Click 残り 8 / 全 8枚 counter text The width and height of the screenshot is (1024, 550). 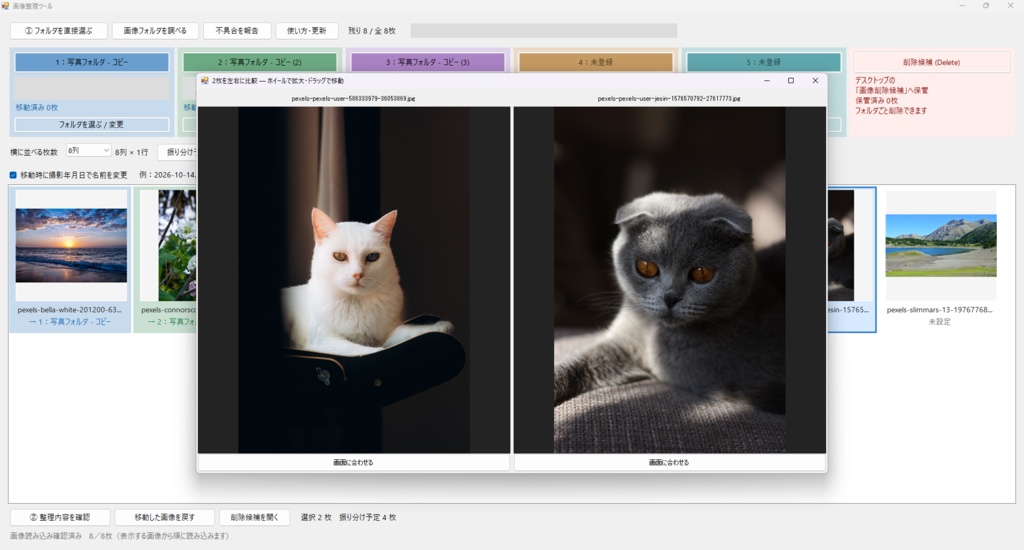coord(372,31)
